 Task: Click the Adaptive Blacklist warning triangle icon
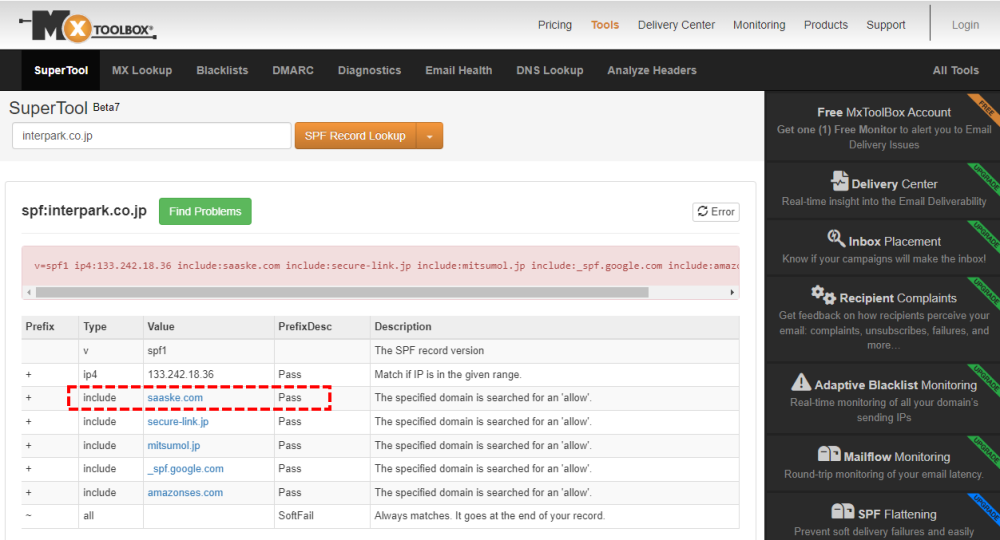tap(801, 383)
